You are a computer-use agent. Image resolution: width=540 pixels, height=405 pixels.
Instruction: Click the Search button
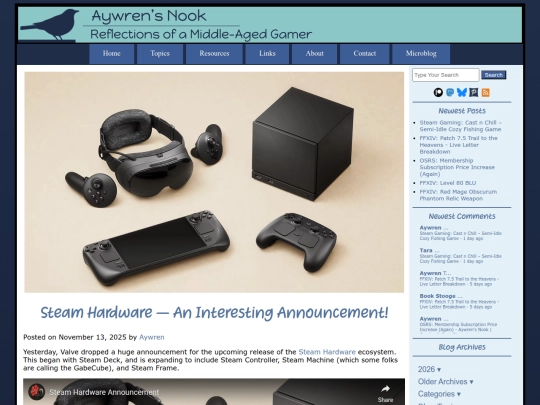coord(494,75)
